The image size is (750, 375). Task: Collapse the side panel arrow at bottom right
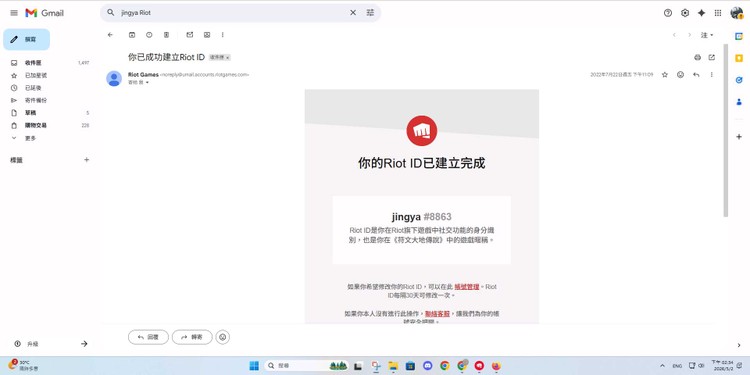click(739, 345)
